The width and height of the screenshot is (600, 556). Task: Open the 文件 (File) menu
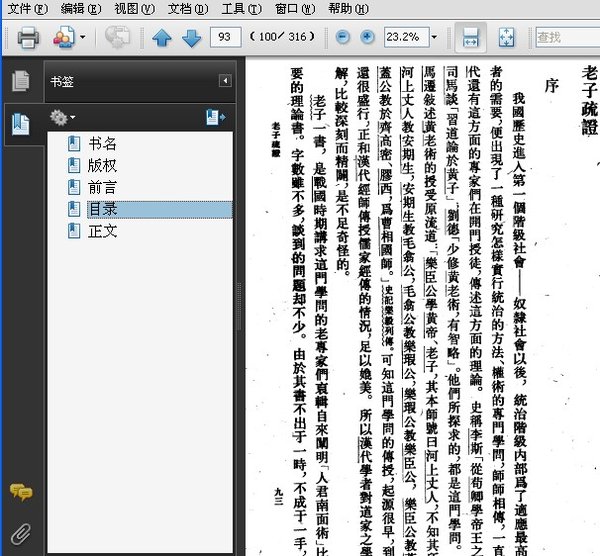coord(27,8)
